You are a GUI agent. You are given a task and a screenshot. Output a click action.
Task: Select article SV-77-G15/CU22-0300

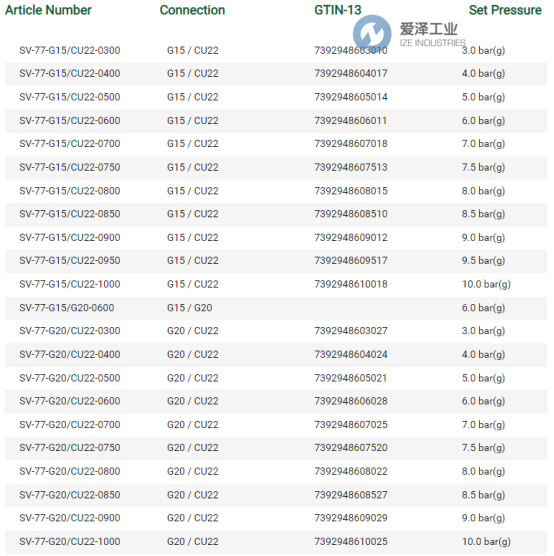(70, 50)
